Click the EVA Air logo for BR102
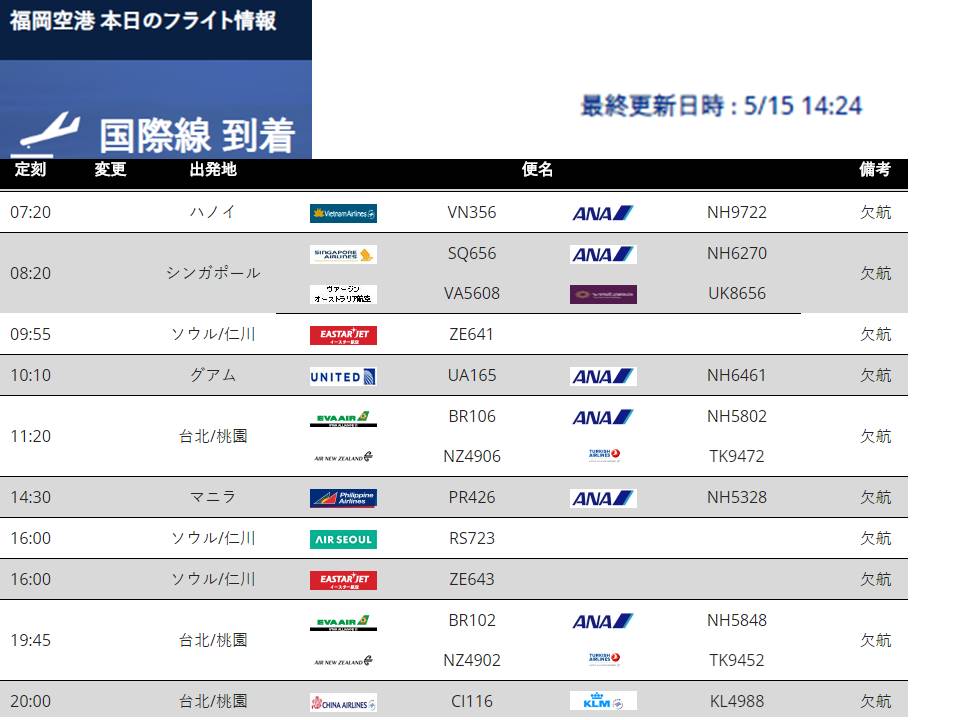This screenshot has width=960, height=720. [x=343, y=621]
